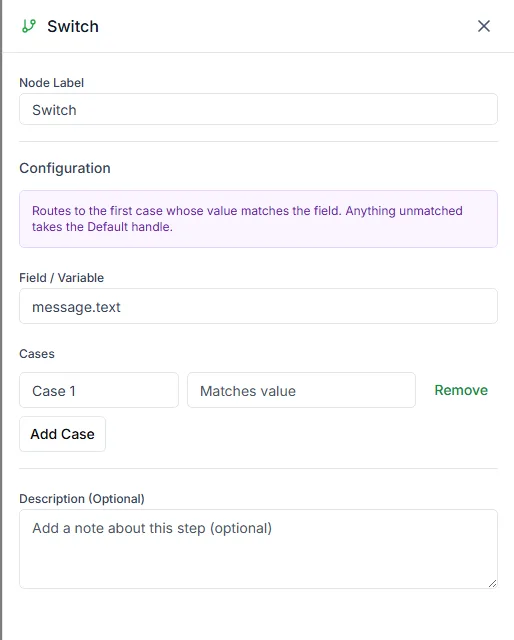Click the green branch Switch icon

click(x=29, y=26)
